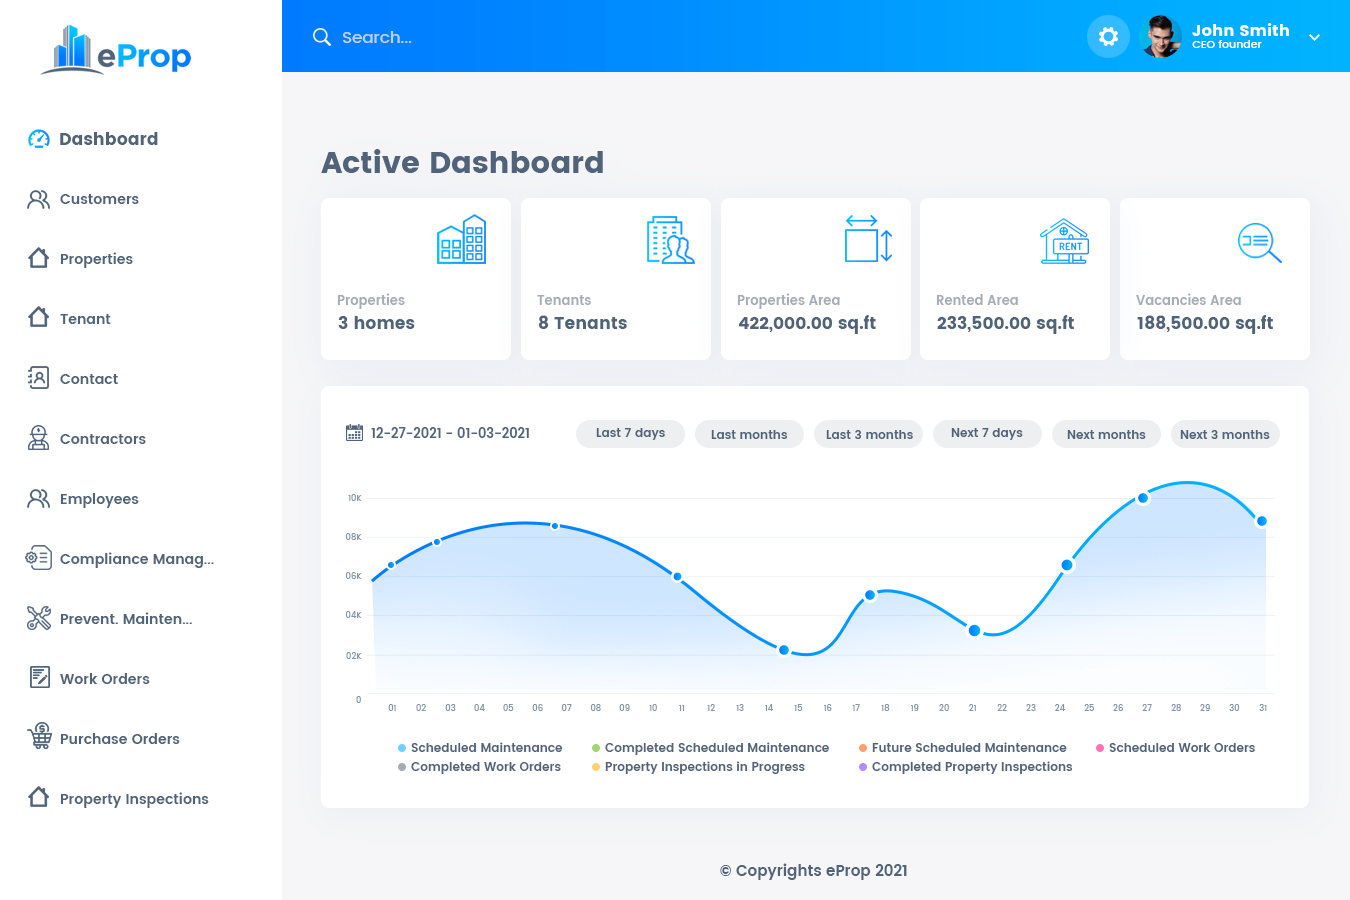Expand the John Smith profile dropdown
The image size is (1350, 900).
[x=1314, y=37]
